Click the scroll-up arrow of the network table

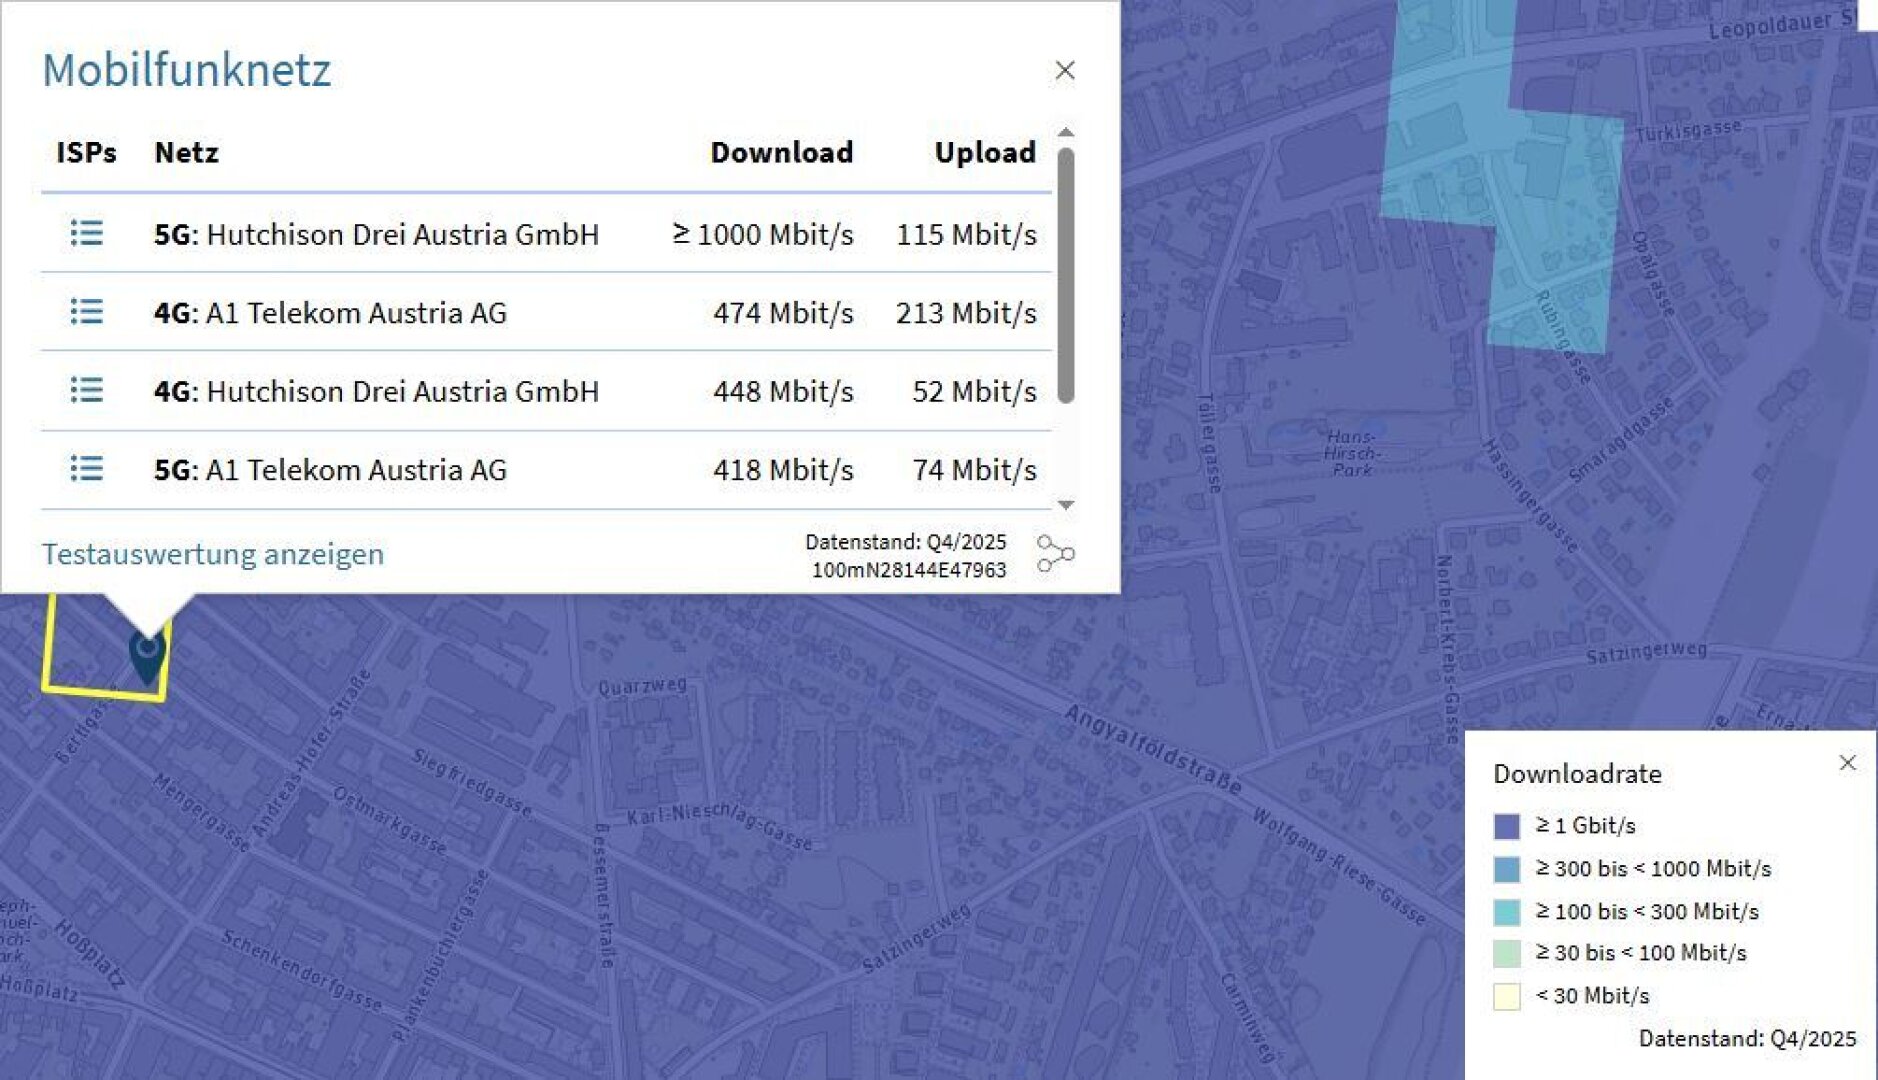(1066, 132)
